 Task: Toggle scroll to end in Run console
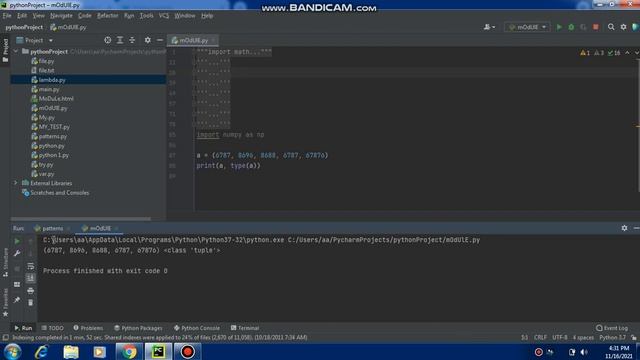[31, 278]
